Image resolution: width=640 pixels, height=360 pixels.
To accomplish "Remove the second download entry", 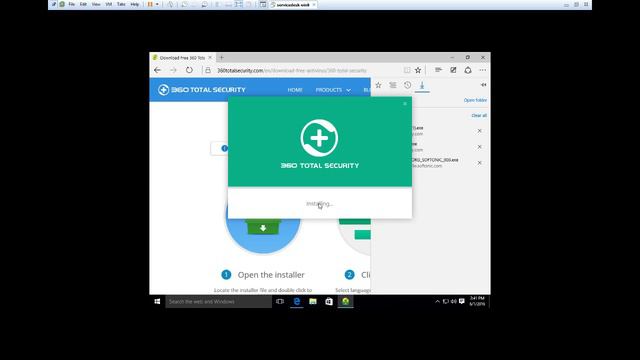I will coord(480,147).
